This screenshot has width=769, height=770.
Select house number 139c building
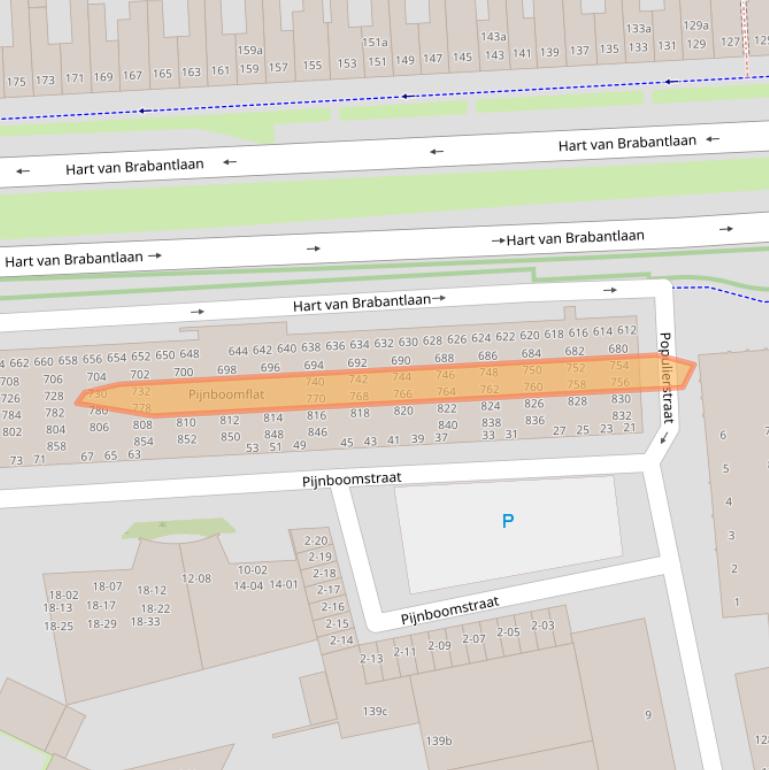click(375, 712)
